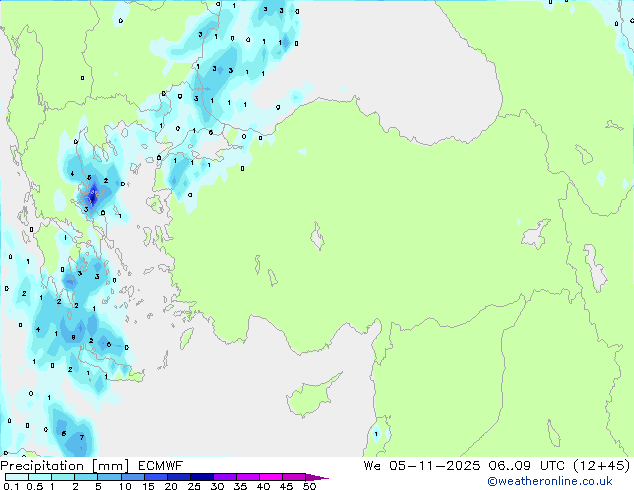Select the "06..09 UTC" time range text
The width and height of the screenshot is (634, 490).
point(528,465)
